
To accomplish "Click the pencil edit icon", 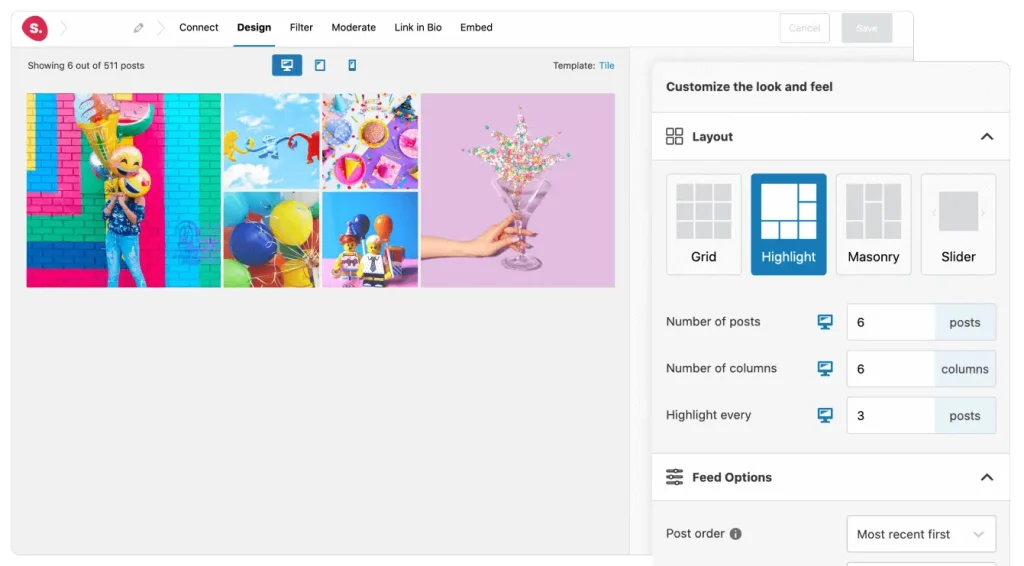I will click(x=139, y=28).
